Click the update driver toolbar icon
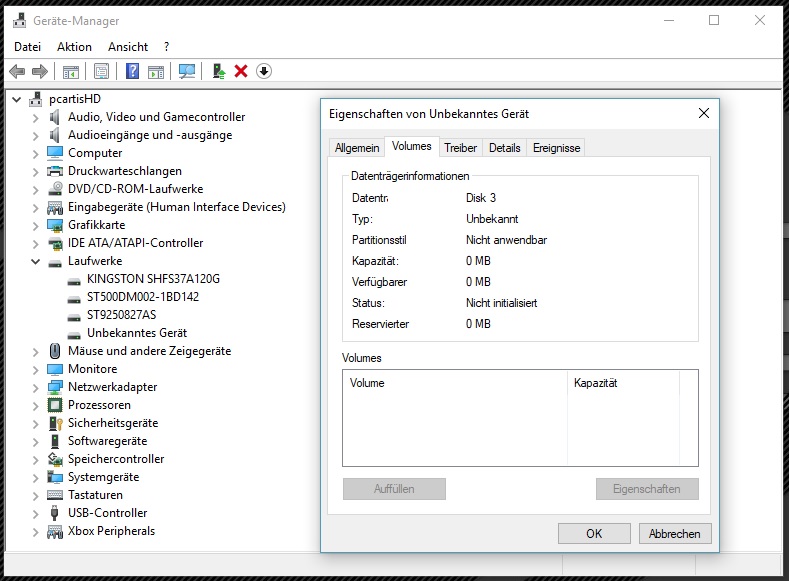Screen dimensions: 789x581 click(218, 71)
